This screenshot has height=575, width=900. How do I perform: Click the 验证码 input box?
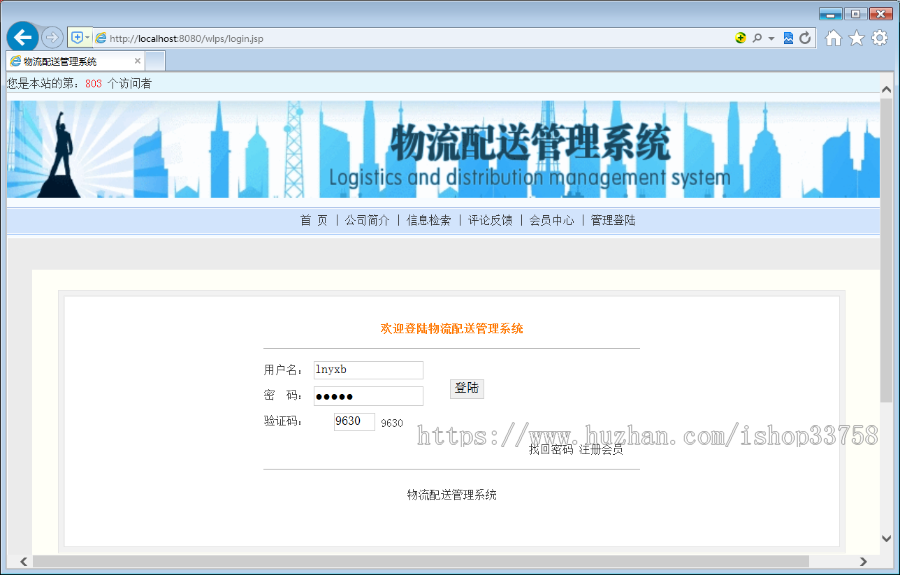354,421
